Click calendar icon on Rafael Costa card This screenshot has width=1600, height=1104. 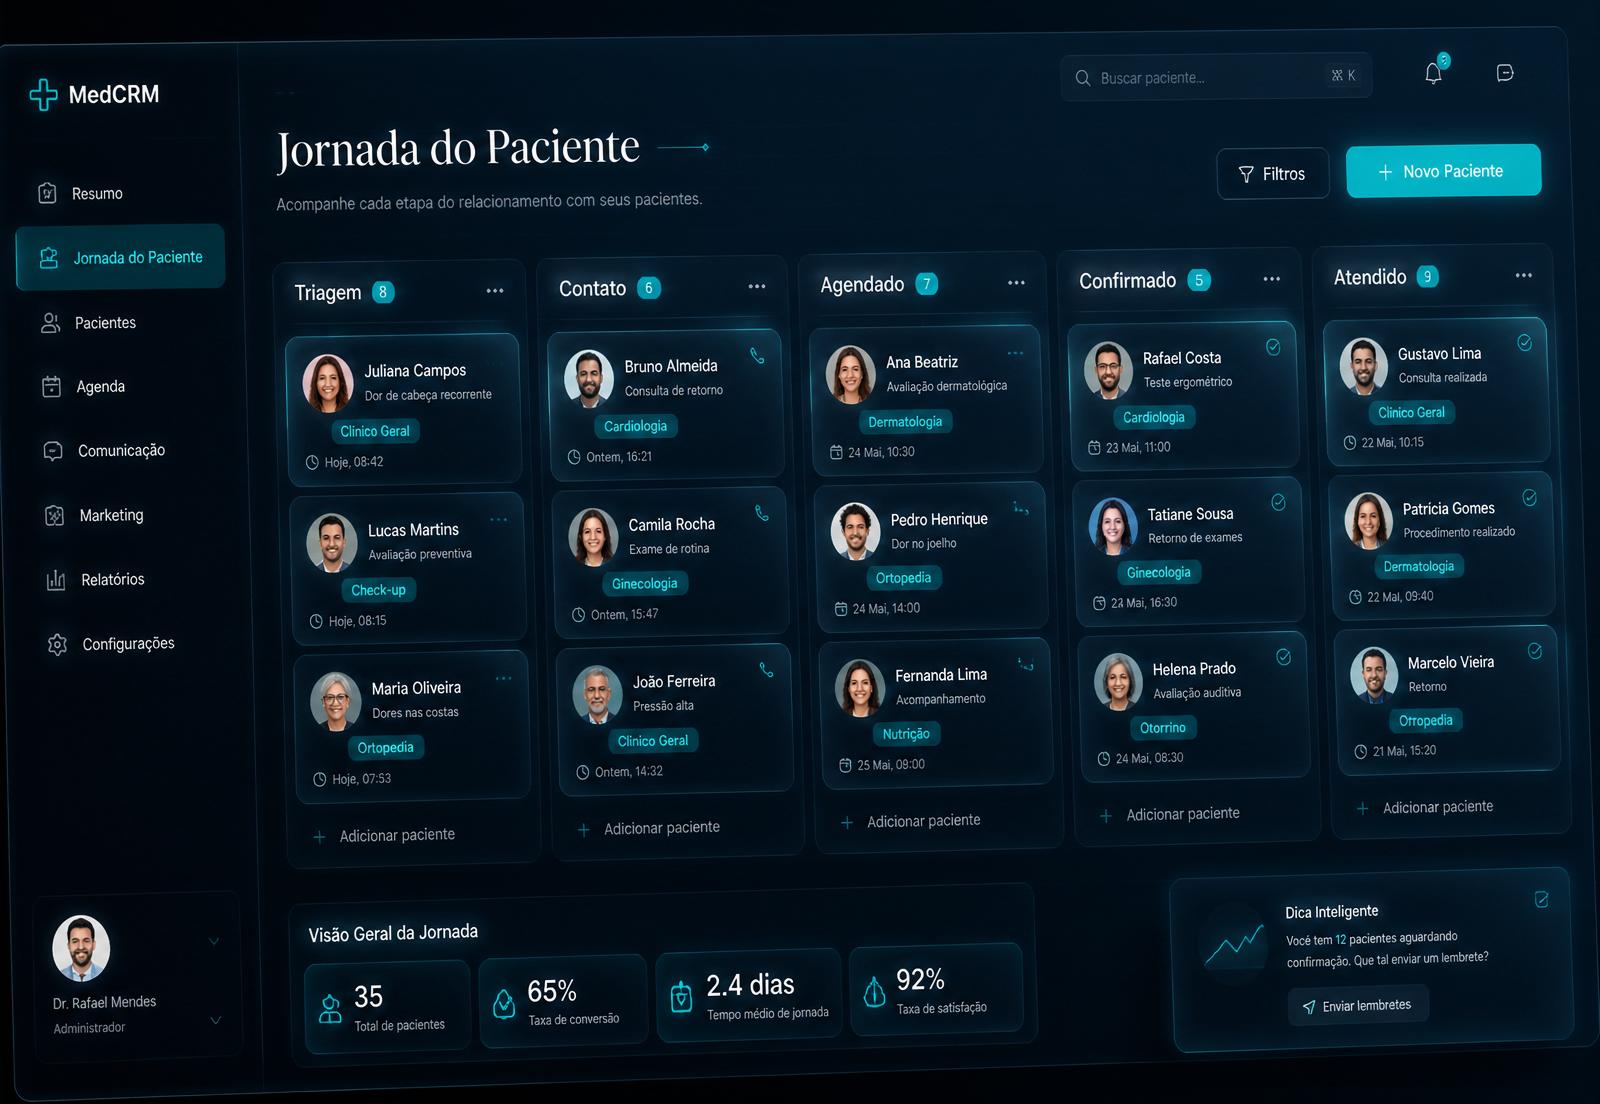coord(1093,448)
